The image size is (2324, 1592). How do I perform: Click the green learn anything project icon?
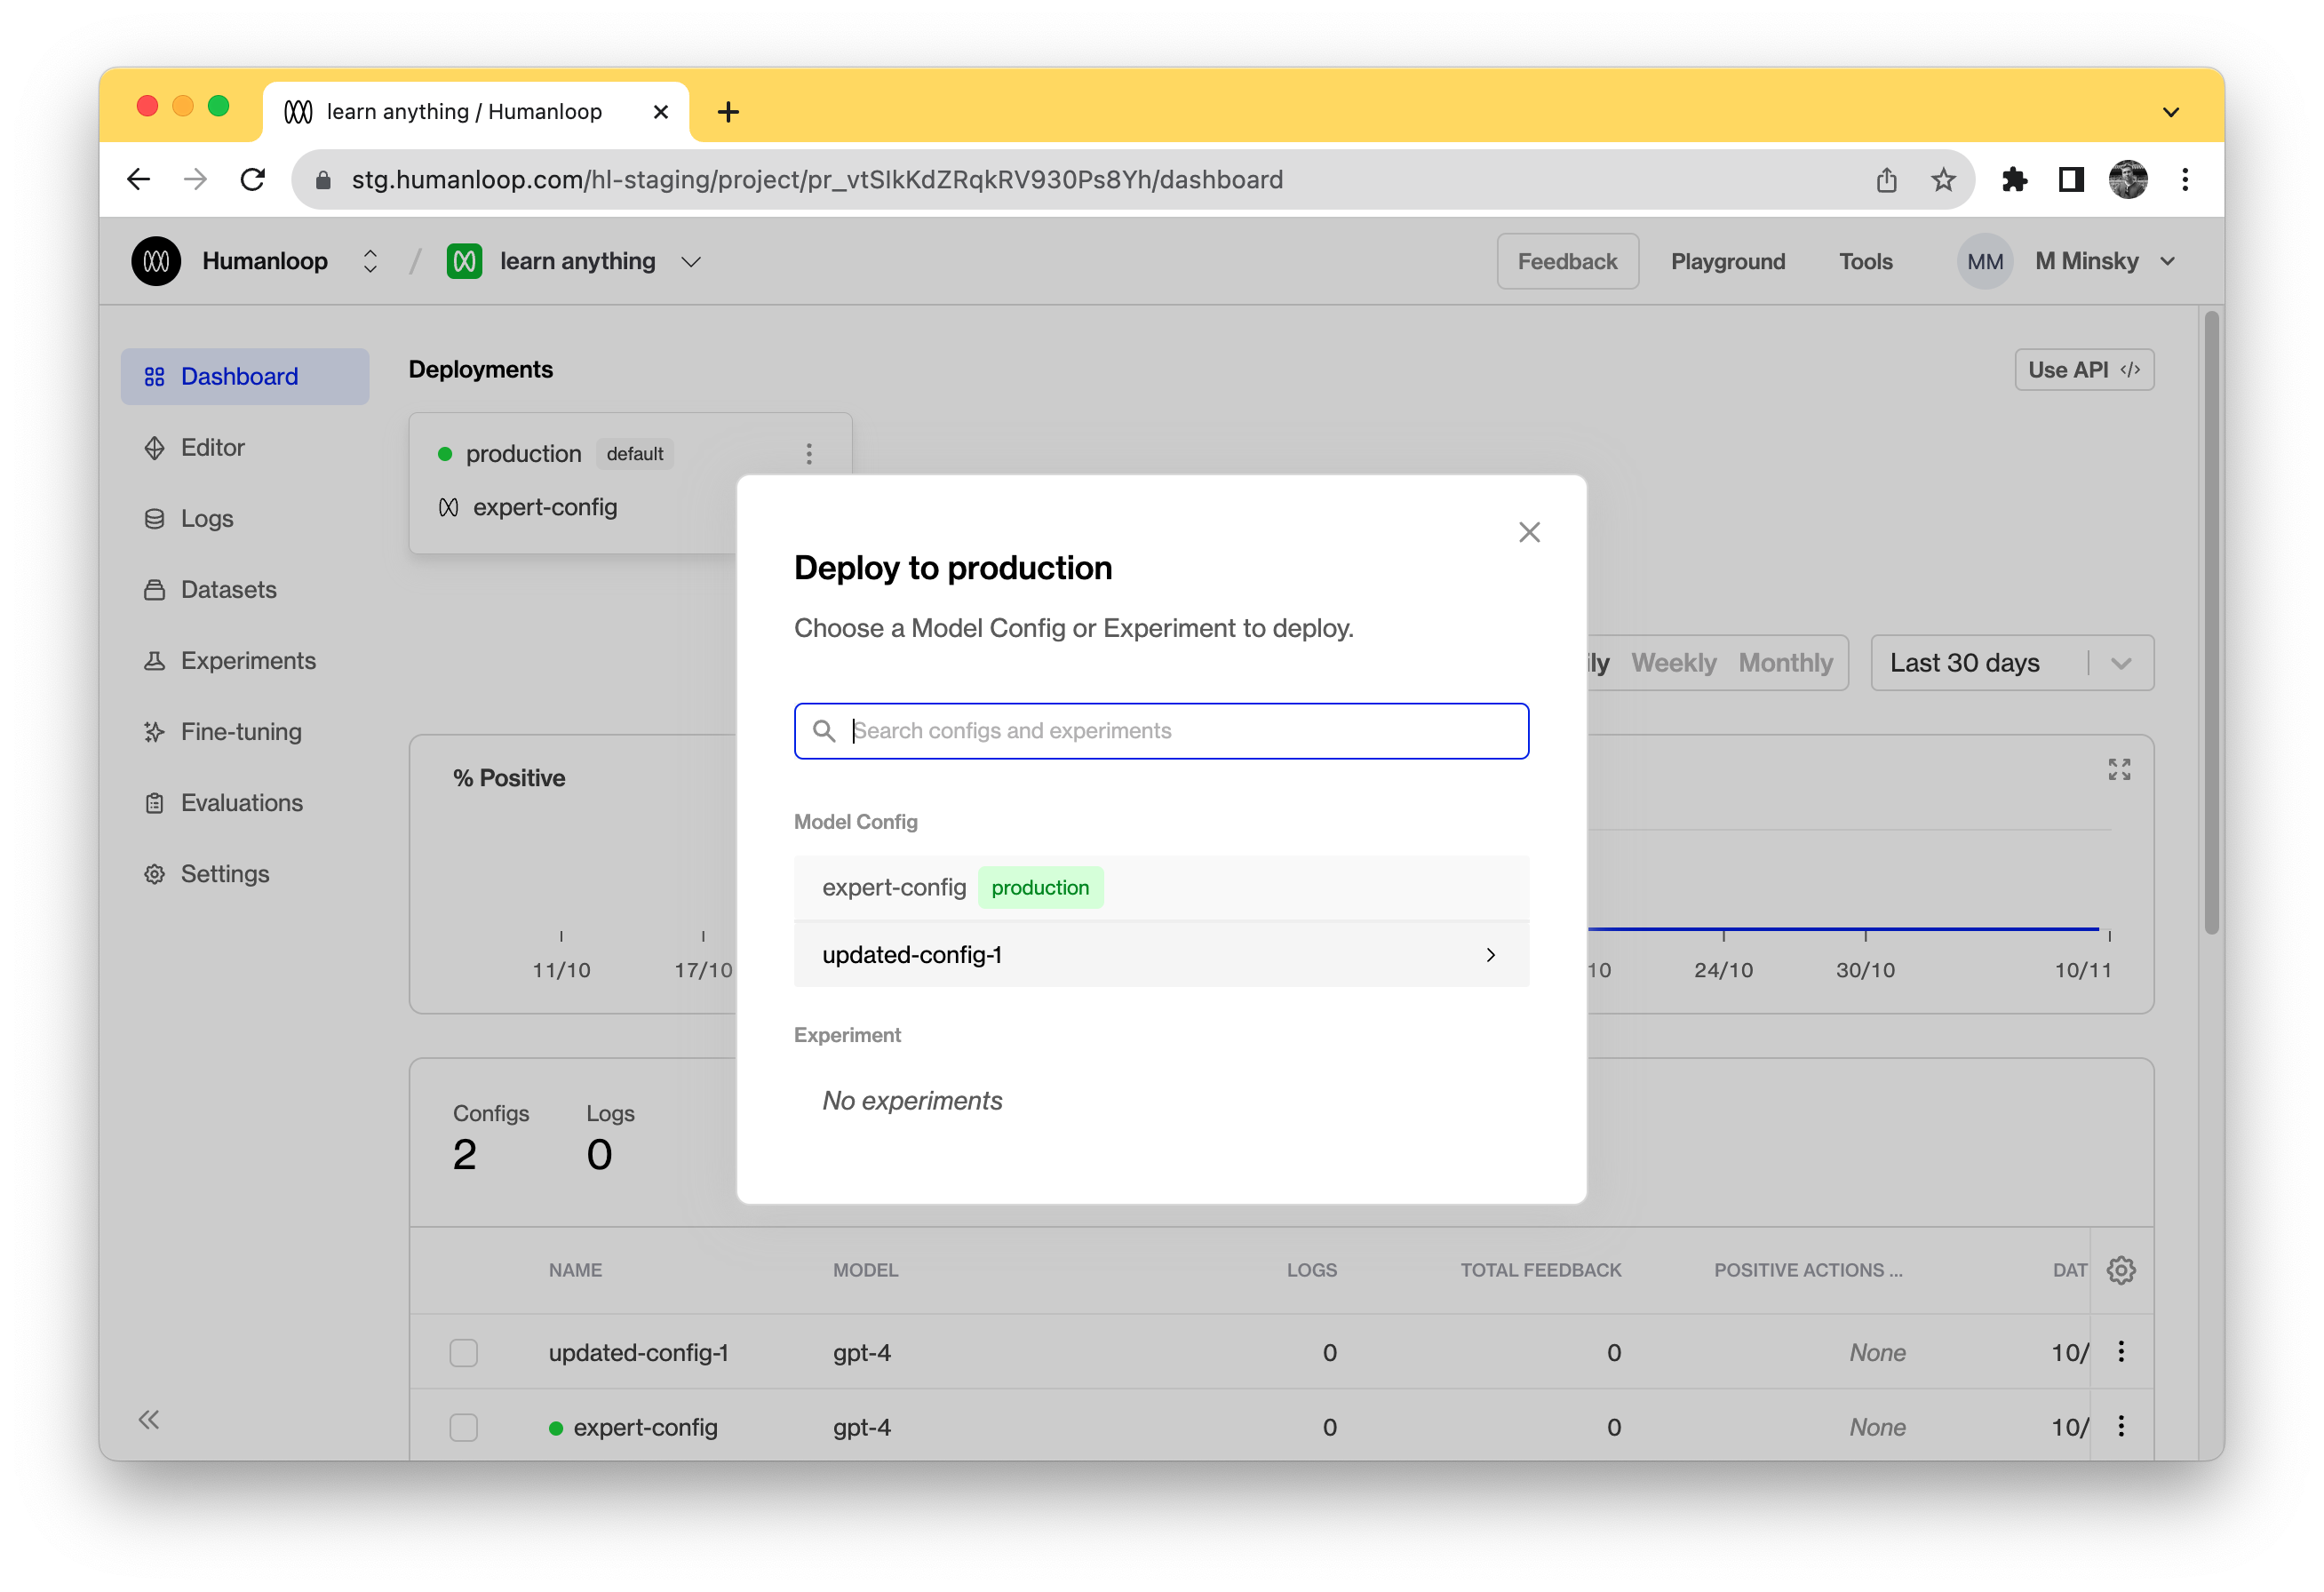point(464,261)
